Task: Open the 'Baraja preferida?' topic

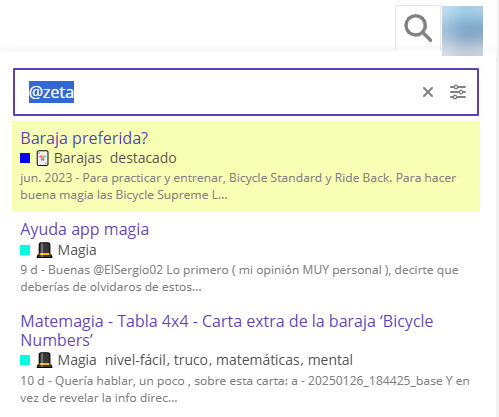Action: click(x=84, y=138)
